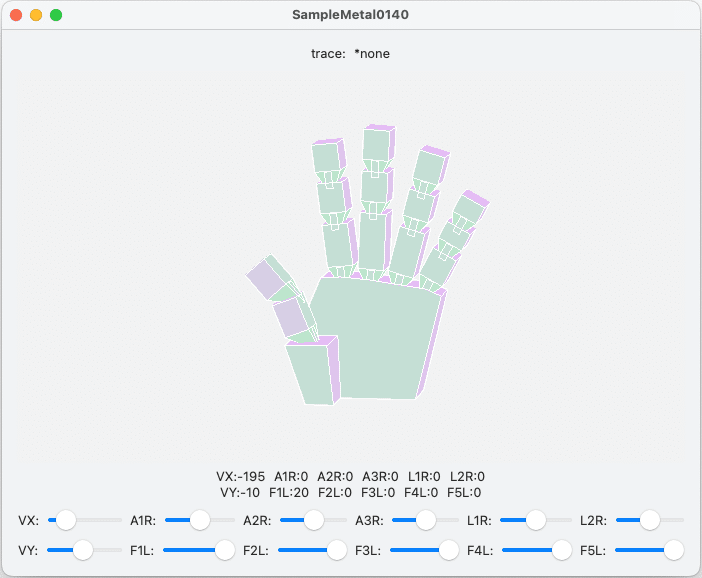This screenshot has height=578, width=702.
Task: Click the yellow minimize window button
Action: (x=36, y=15)
